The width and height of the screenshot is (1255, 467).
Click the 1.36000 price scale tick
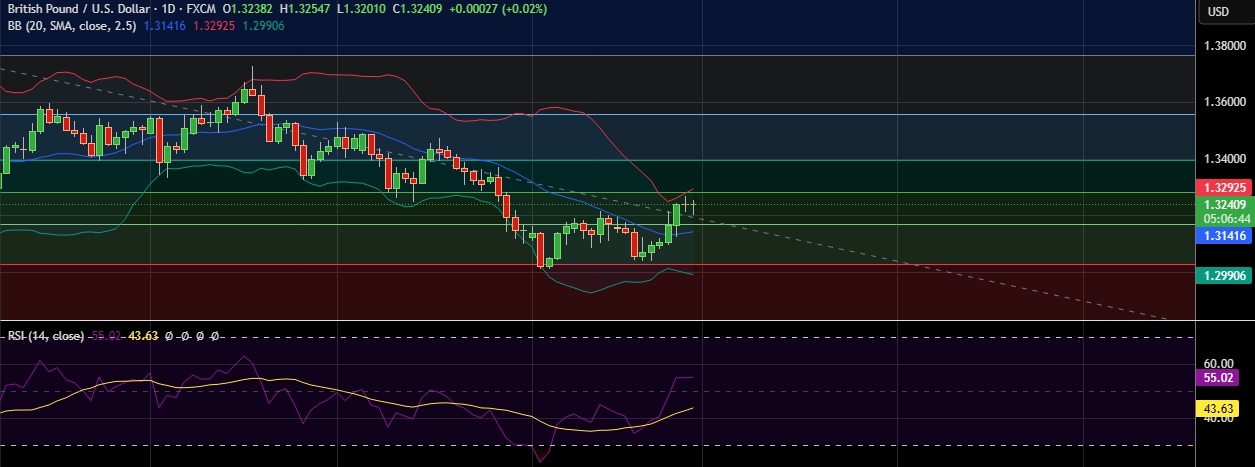[1224, 102]
